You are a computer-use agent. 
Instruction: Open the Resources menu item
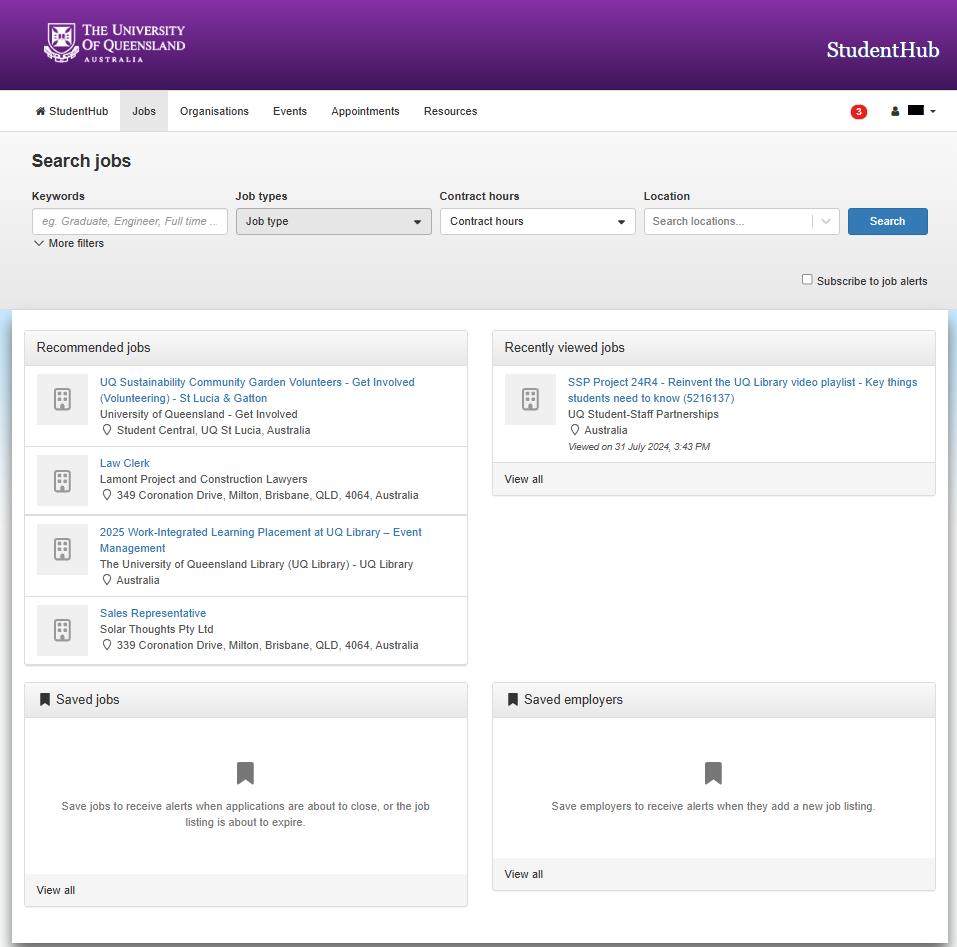(450, 111)
